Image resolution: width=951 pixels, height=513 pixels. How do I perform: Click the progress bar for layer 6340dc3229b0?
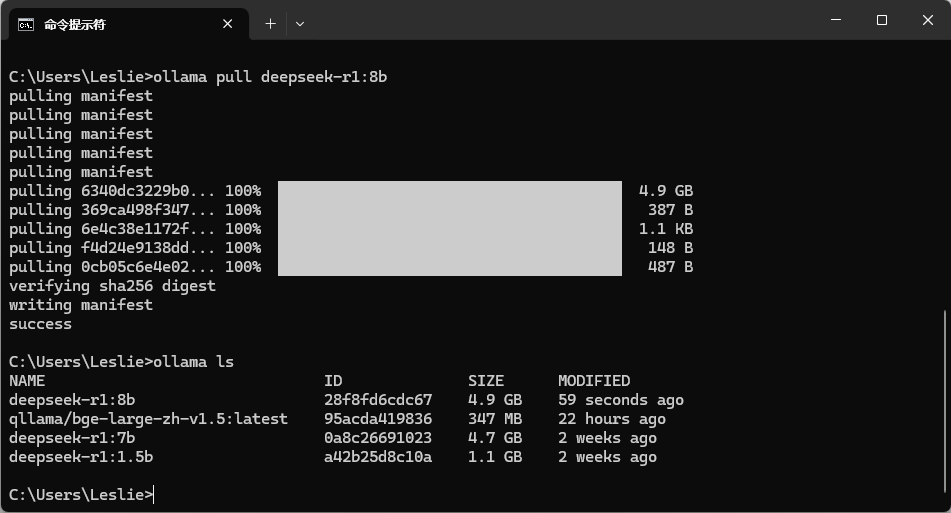coord(449,191)
